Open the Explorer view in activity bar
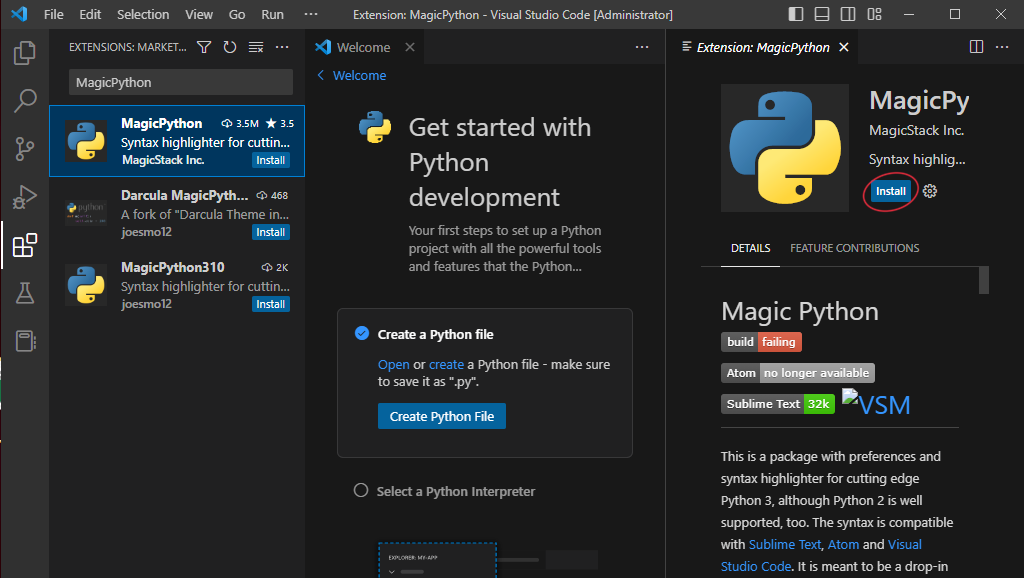Image resolution: width=1024 pixels, height=578 pixels. [25, 53]
